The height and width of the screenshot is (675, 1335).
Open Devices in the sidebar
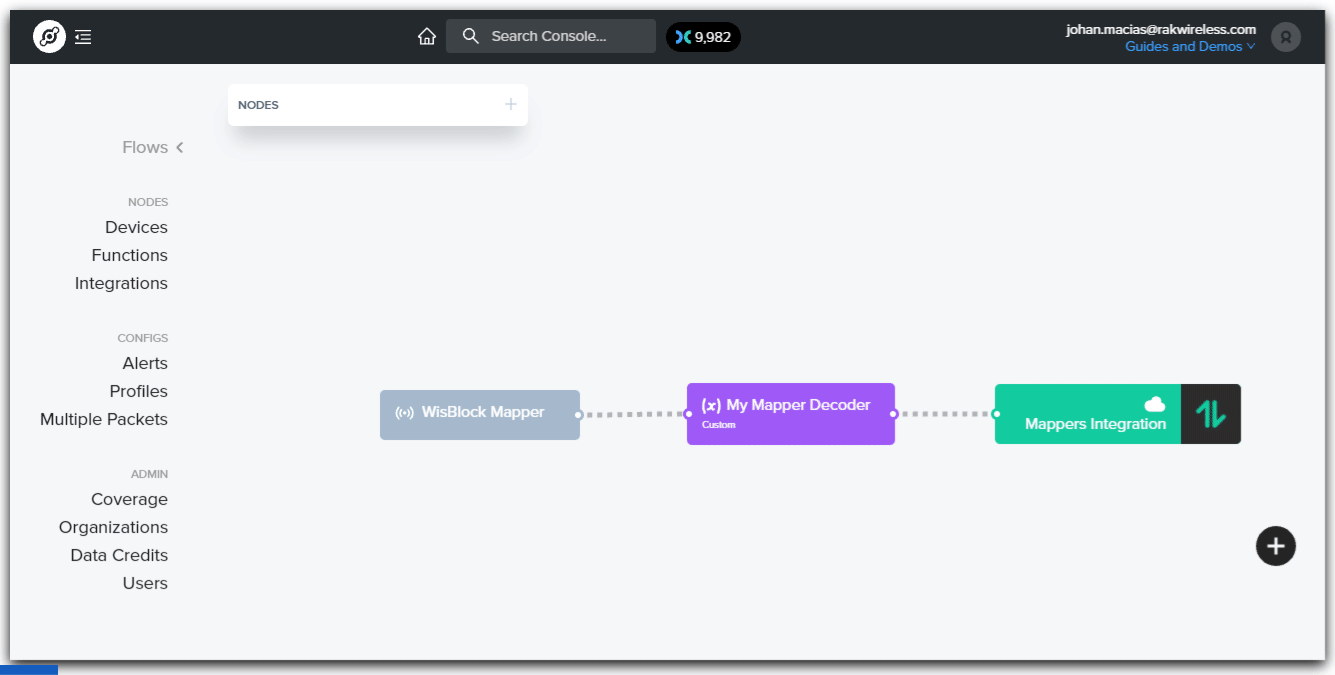(x=136, y=227)
